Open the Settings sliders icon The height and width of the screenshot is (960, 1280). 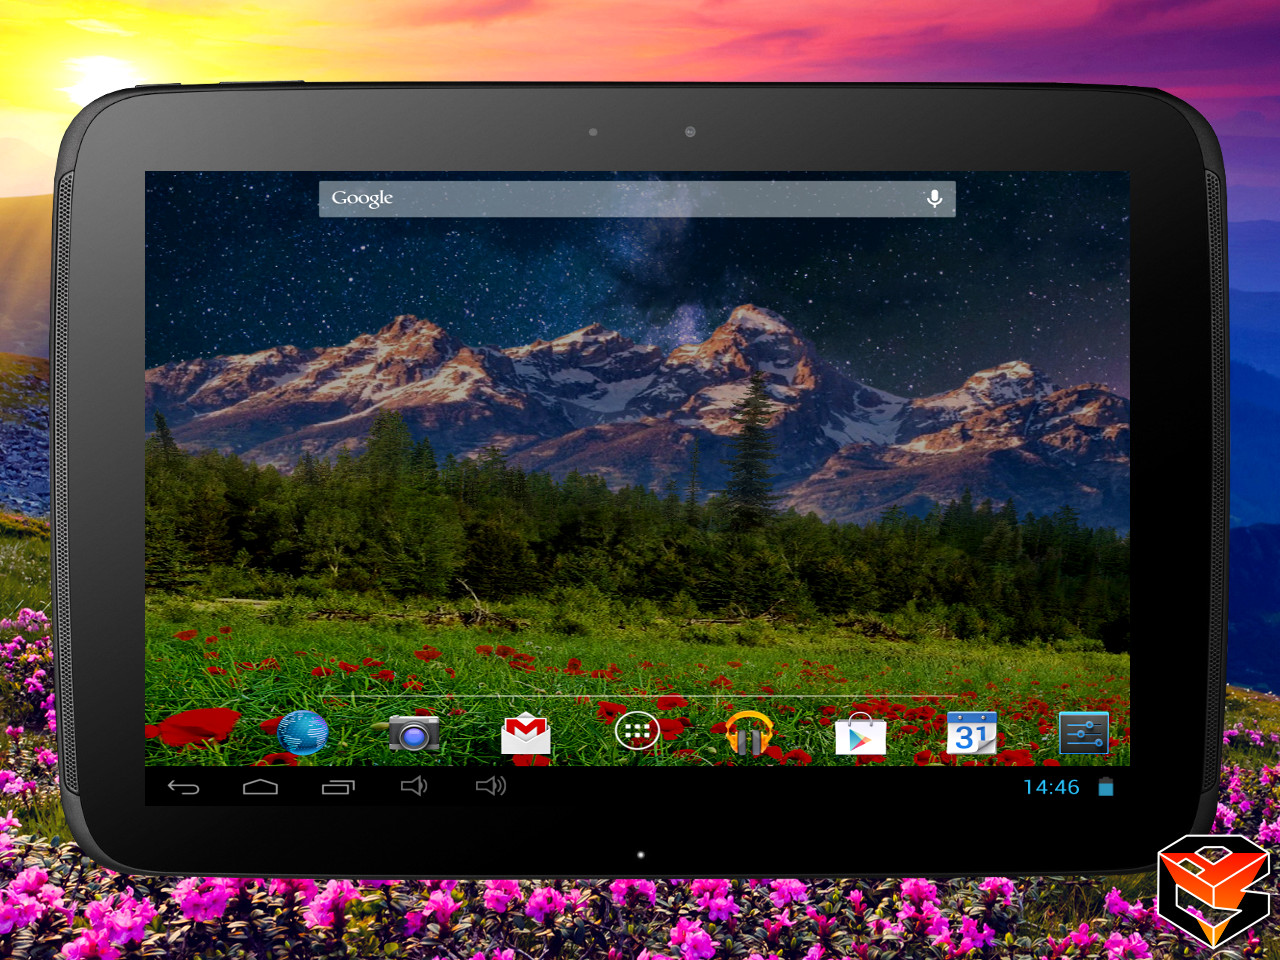tap(1084, 733)
